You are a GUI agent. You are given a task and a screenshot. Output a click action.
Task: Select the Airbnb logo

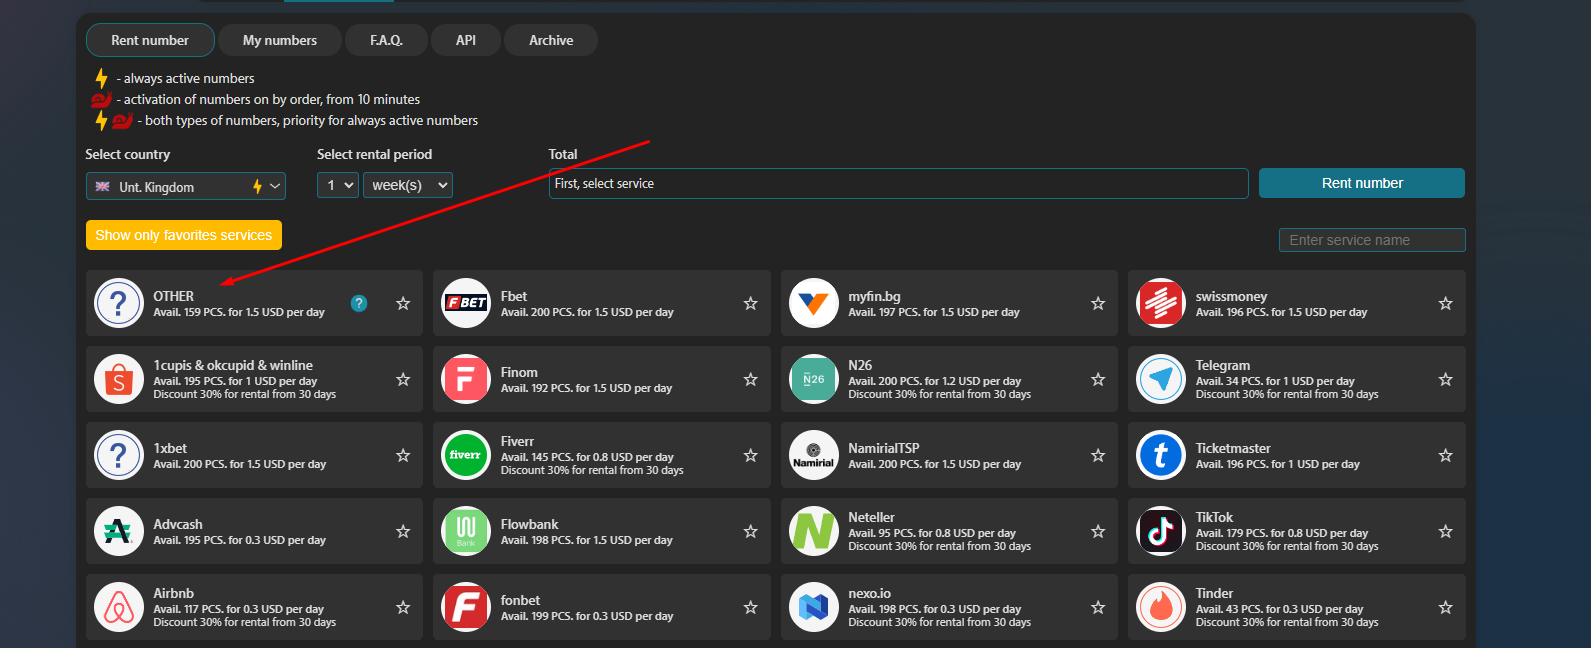(x=119, y=607)
